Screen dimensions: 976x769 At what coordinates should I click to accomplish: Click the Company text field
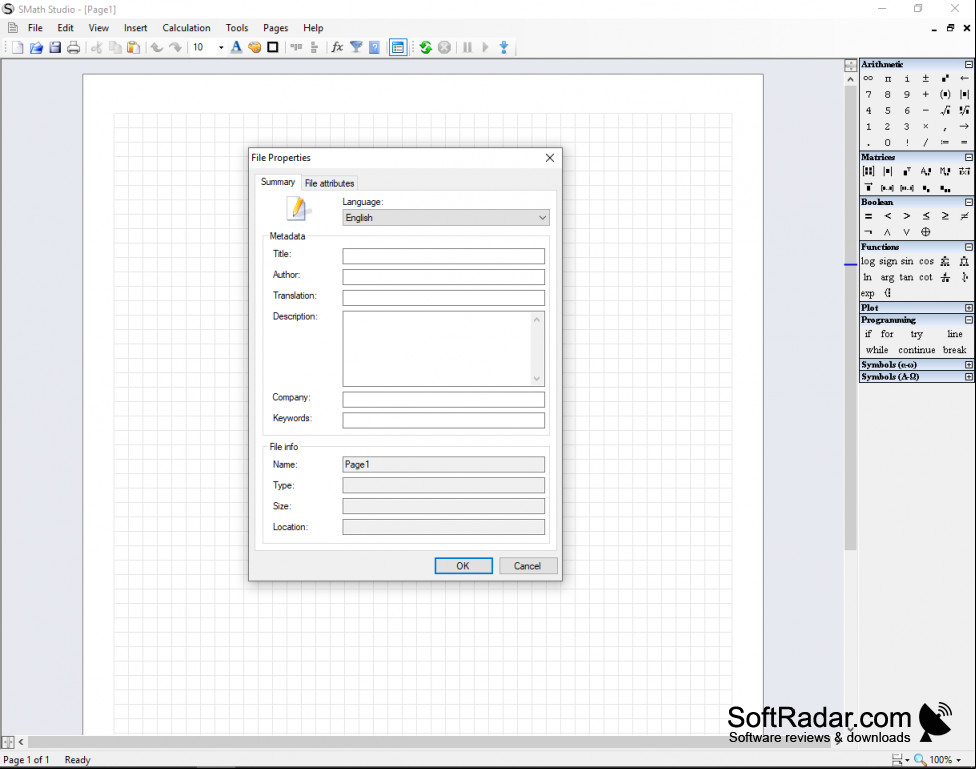coord(443,399)
